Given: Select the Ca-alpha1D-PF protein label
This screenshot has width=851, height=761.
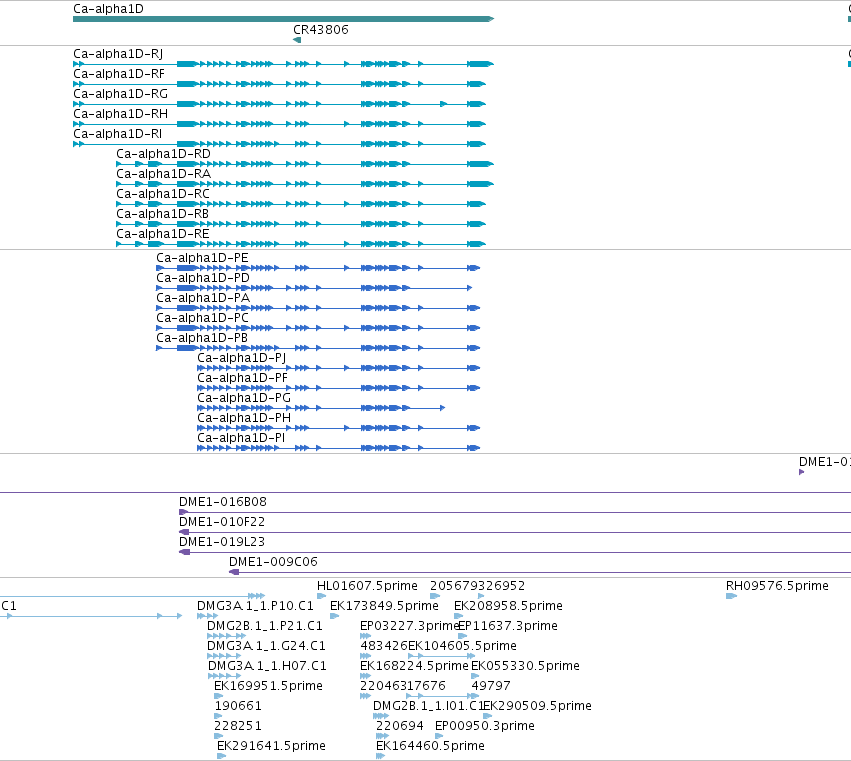Looking at the screenshot, I should [242, 378].
